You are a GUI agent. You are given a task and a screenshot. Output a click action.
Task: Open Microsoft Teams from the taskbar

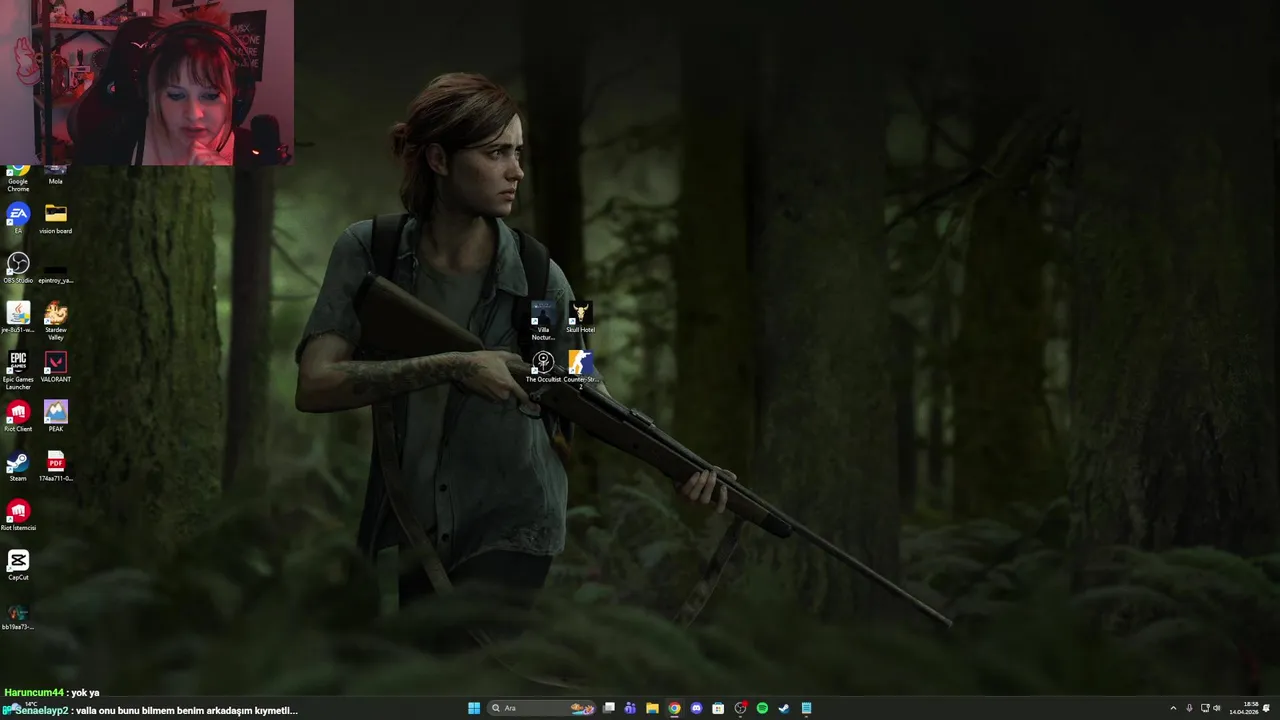[x=630, y=708]
